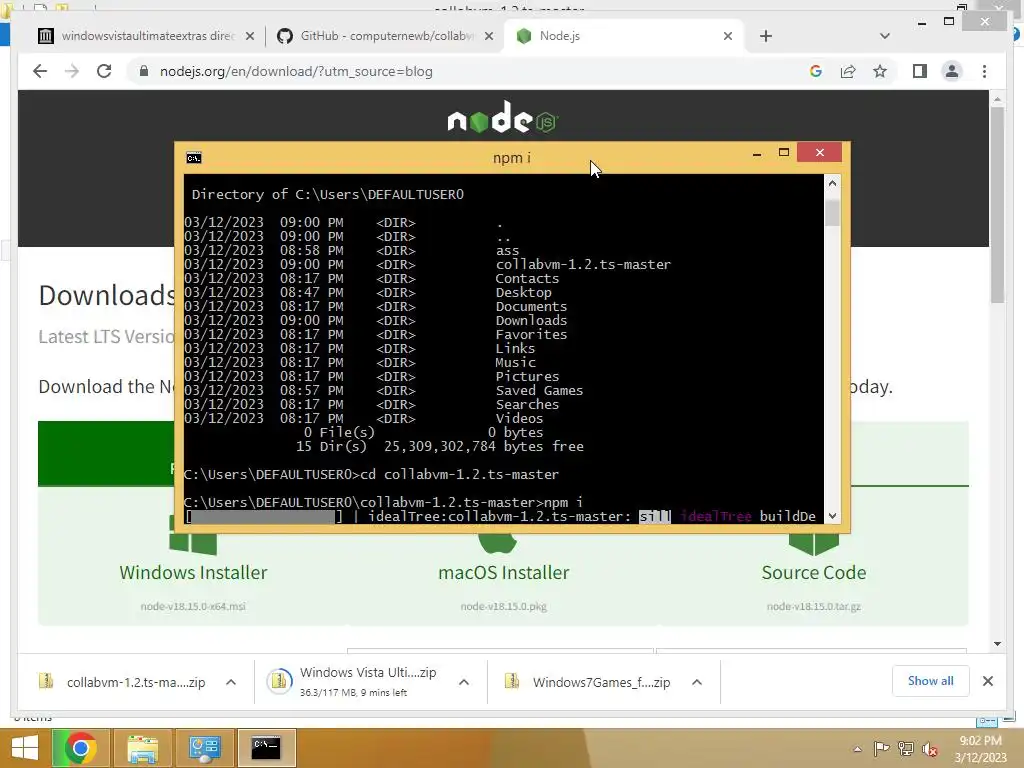Click the web page scrollbar thumb
This screenshot has height=768, width=1024.
pos(997,204)
